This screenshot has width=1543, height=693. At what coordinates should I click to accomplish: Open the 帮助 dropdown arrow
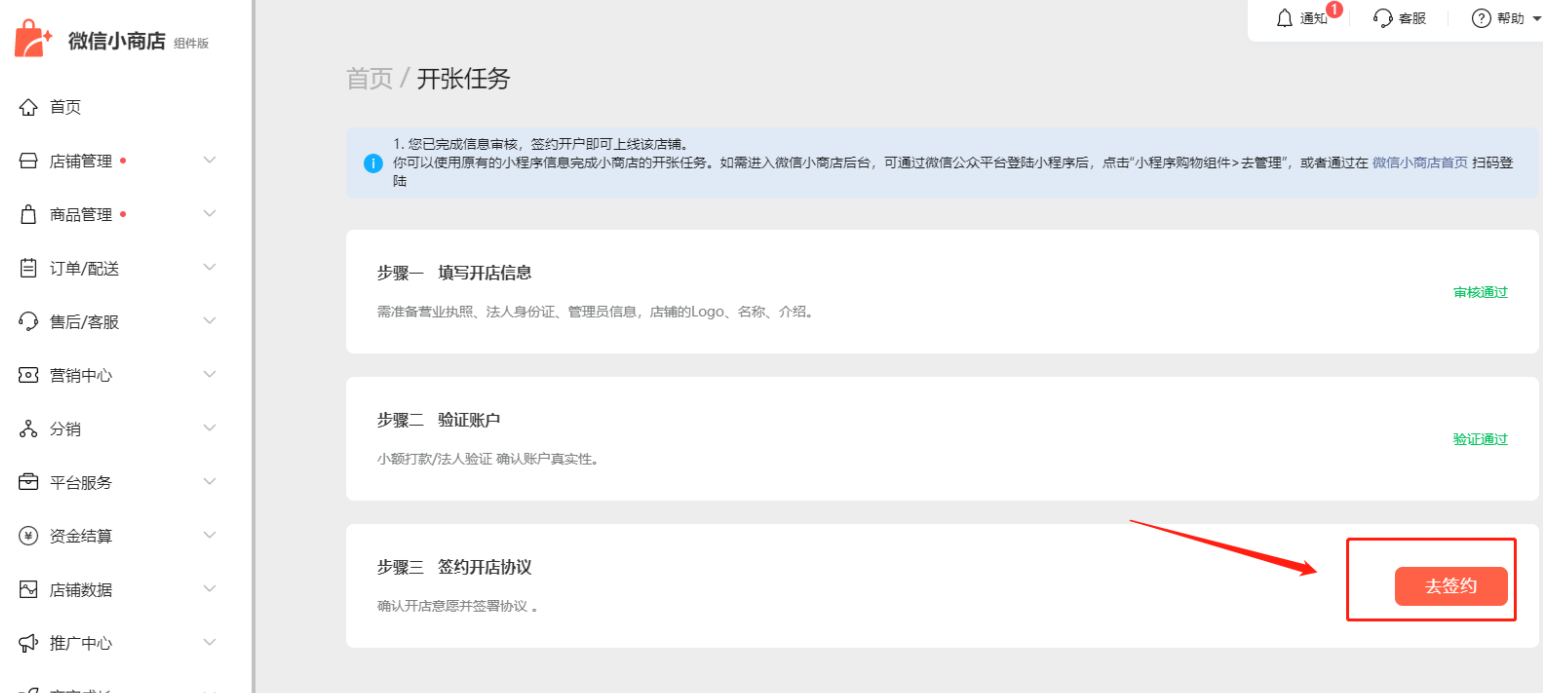1536,19
